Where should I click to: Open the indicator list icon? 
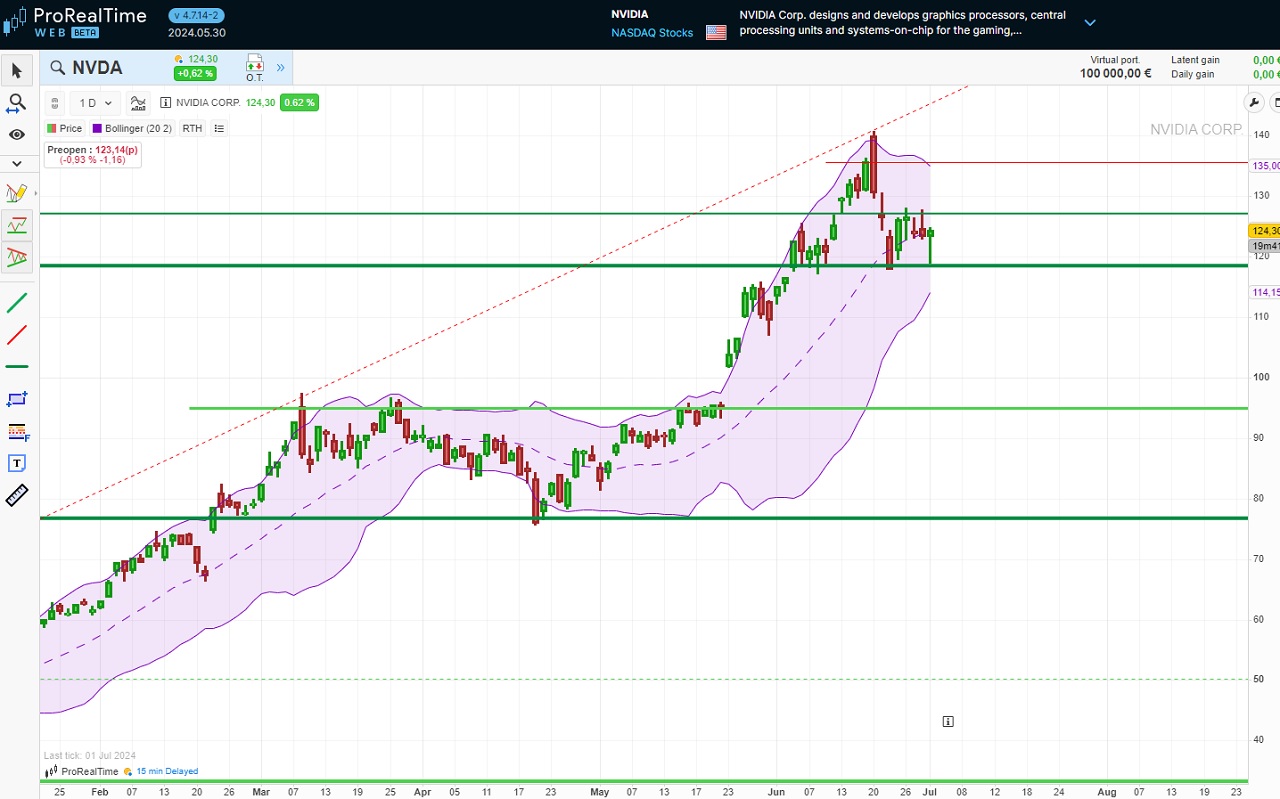(219, 128)
